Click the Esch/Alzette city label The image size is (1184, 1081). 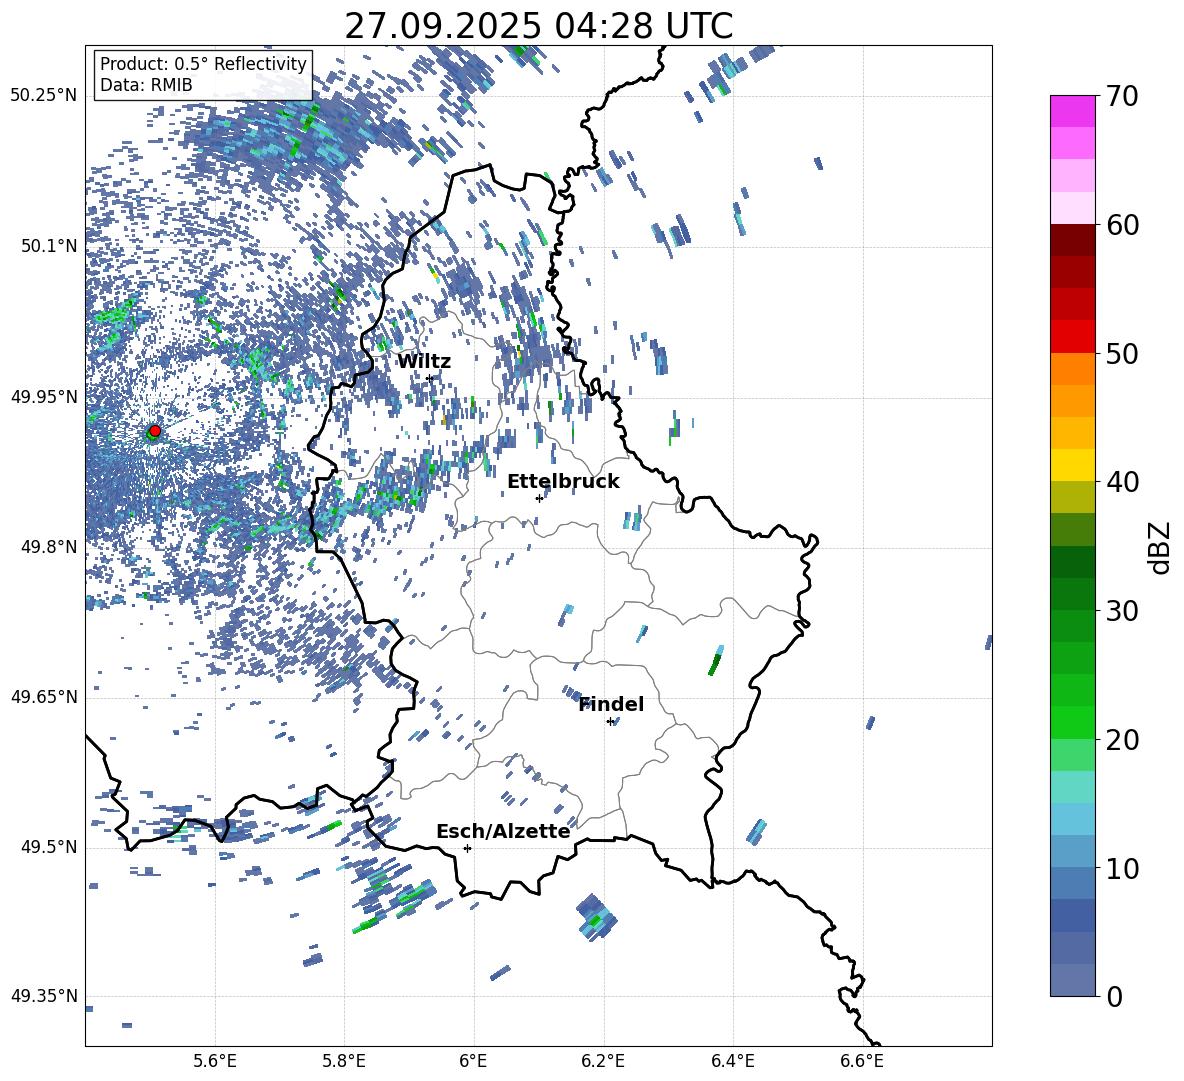[503, 831]
